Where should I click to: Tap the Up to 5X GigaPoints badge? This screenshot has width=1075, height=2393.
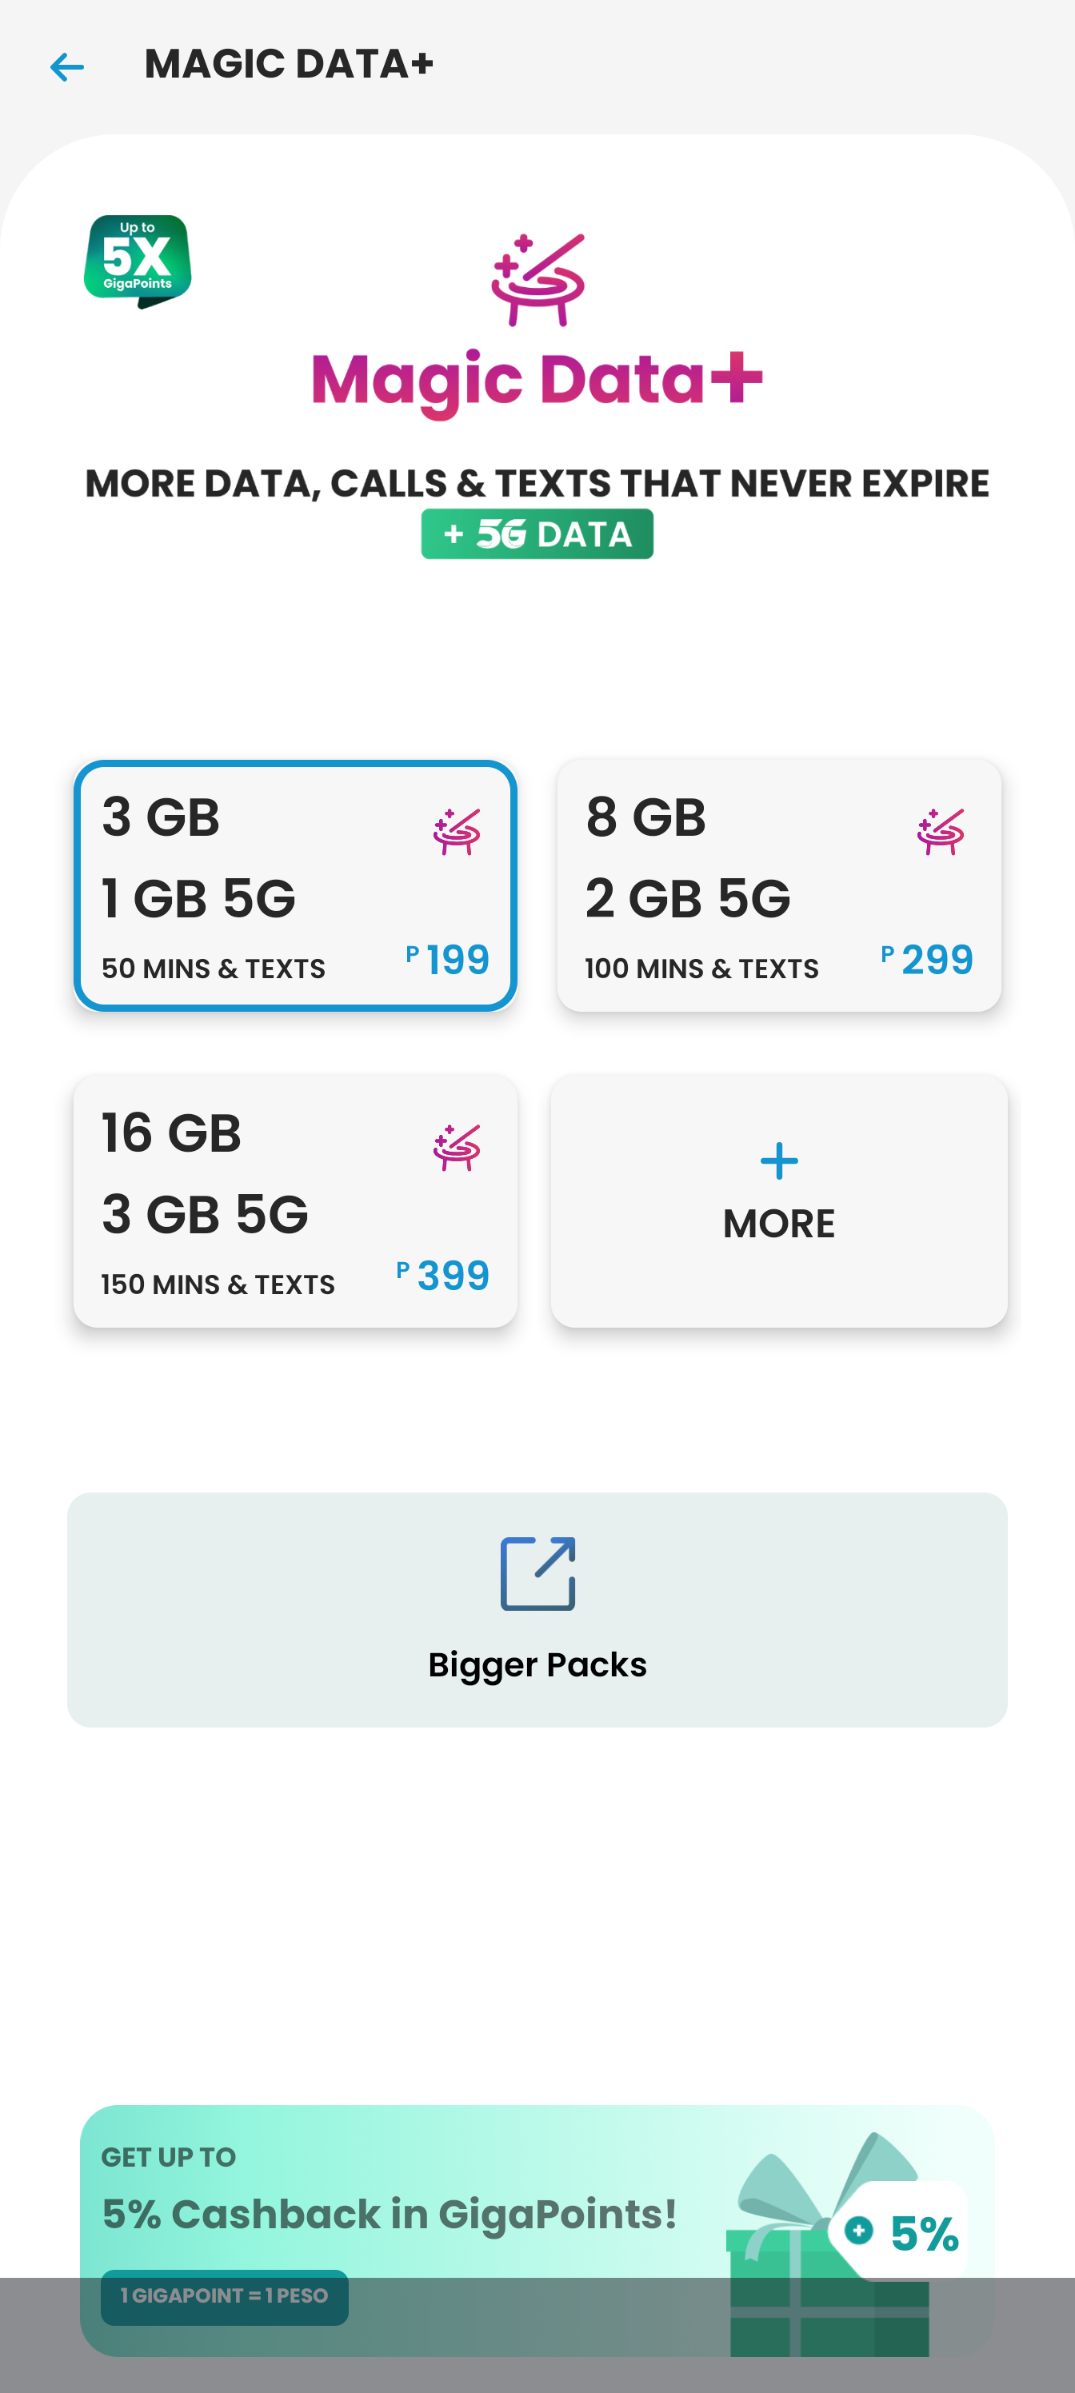(x=138, y=260)
